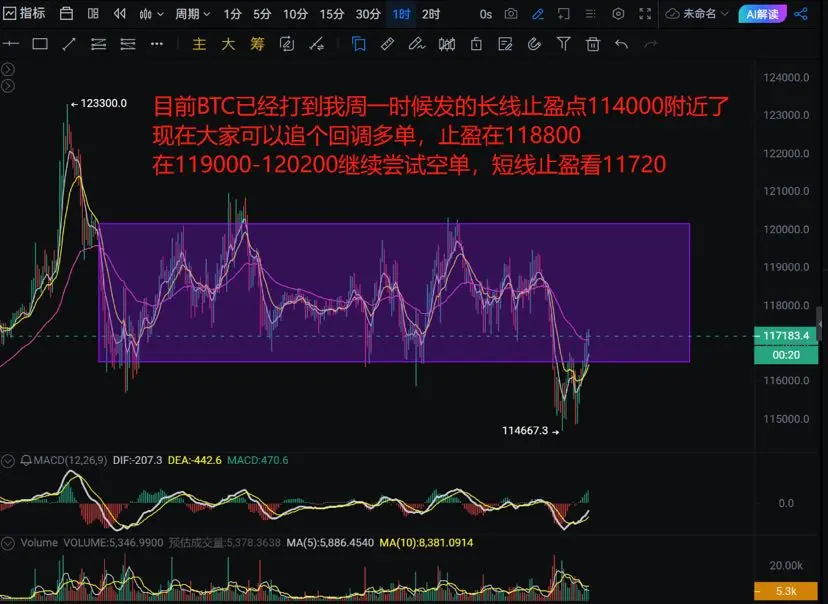828x604 pixels.
Task: Click the 00:20 countdown timer tag
Action: pos(786,355)
